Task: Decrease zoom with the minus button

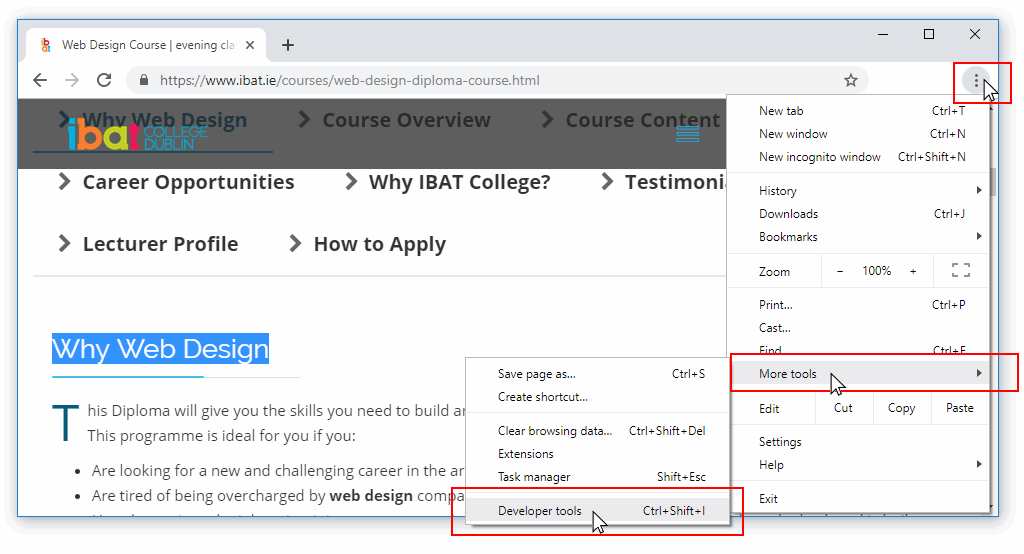Action: (x=840, y=271)
